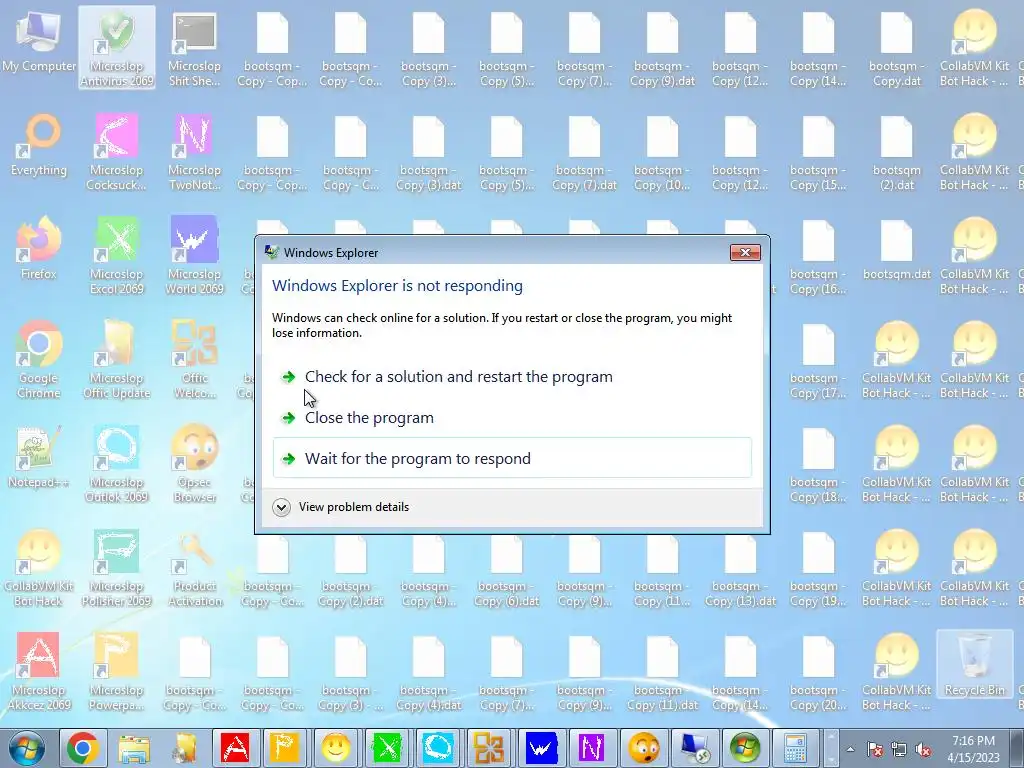
Task: Select the bootsqm - Copy (4).dat file
Action: coord(428,672)
